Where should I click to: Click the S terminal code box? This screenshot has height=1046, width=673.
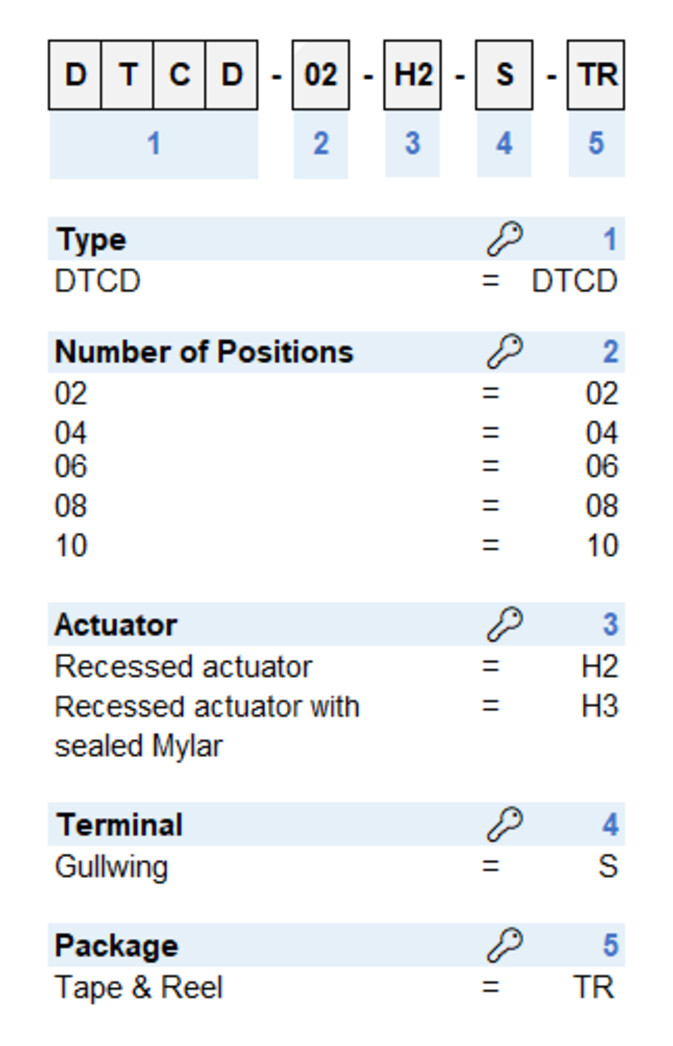point(504,75)
